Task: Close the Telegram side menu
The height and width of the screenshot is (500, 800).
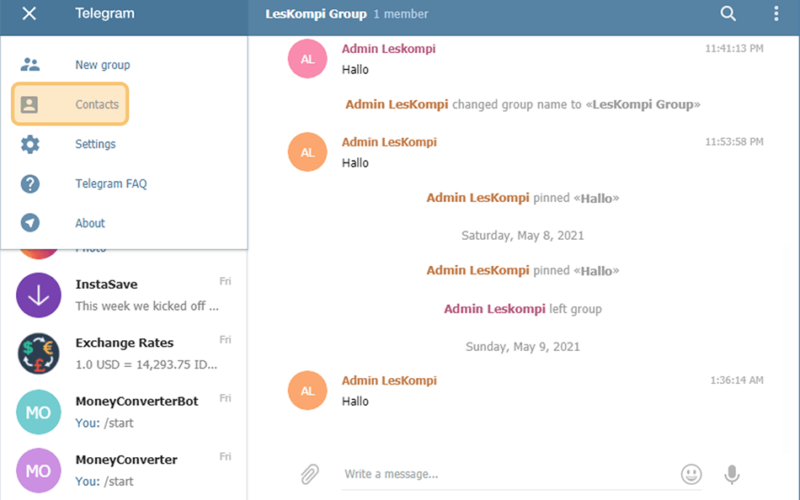Action: [29, 13]
